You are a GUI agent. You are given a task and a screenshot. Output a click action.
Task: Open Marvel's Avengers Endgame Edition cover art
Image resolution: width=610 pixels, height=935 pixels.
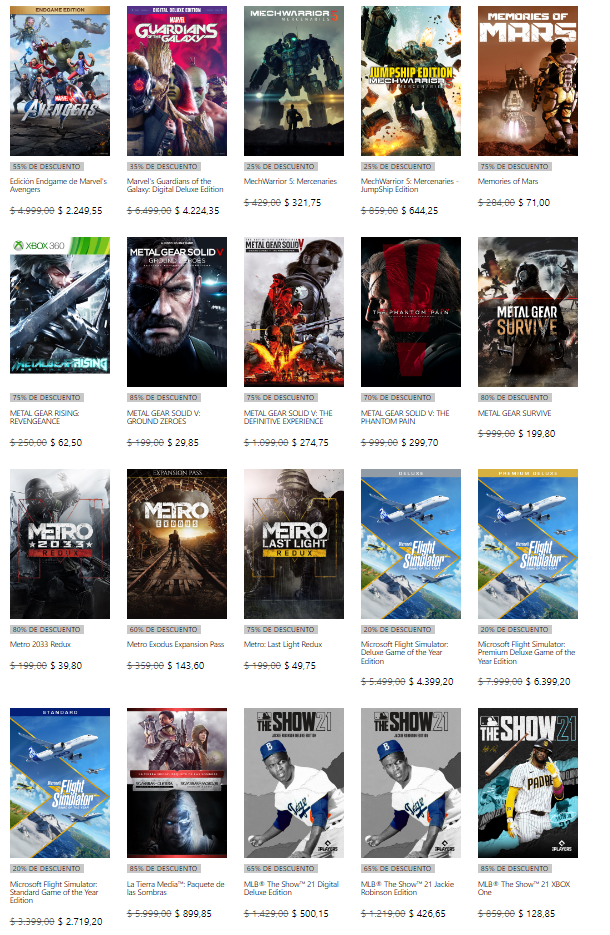click(x=59, y=80)
